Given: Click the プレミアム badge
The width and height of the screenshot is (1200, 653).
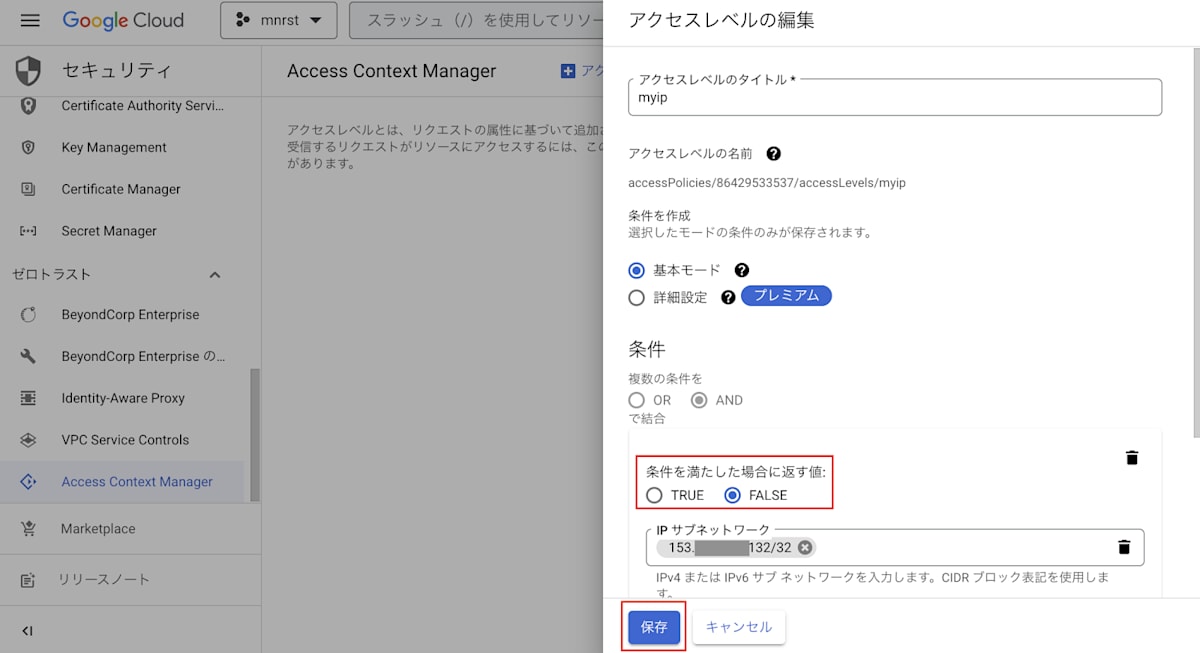Looking at the screenshot, I should click(786, 296).
